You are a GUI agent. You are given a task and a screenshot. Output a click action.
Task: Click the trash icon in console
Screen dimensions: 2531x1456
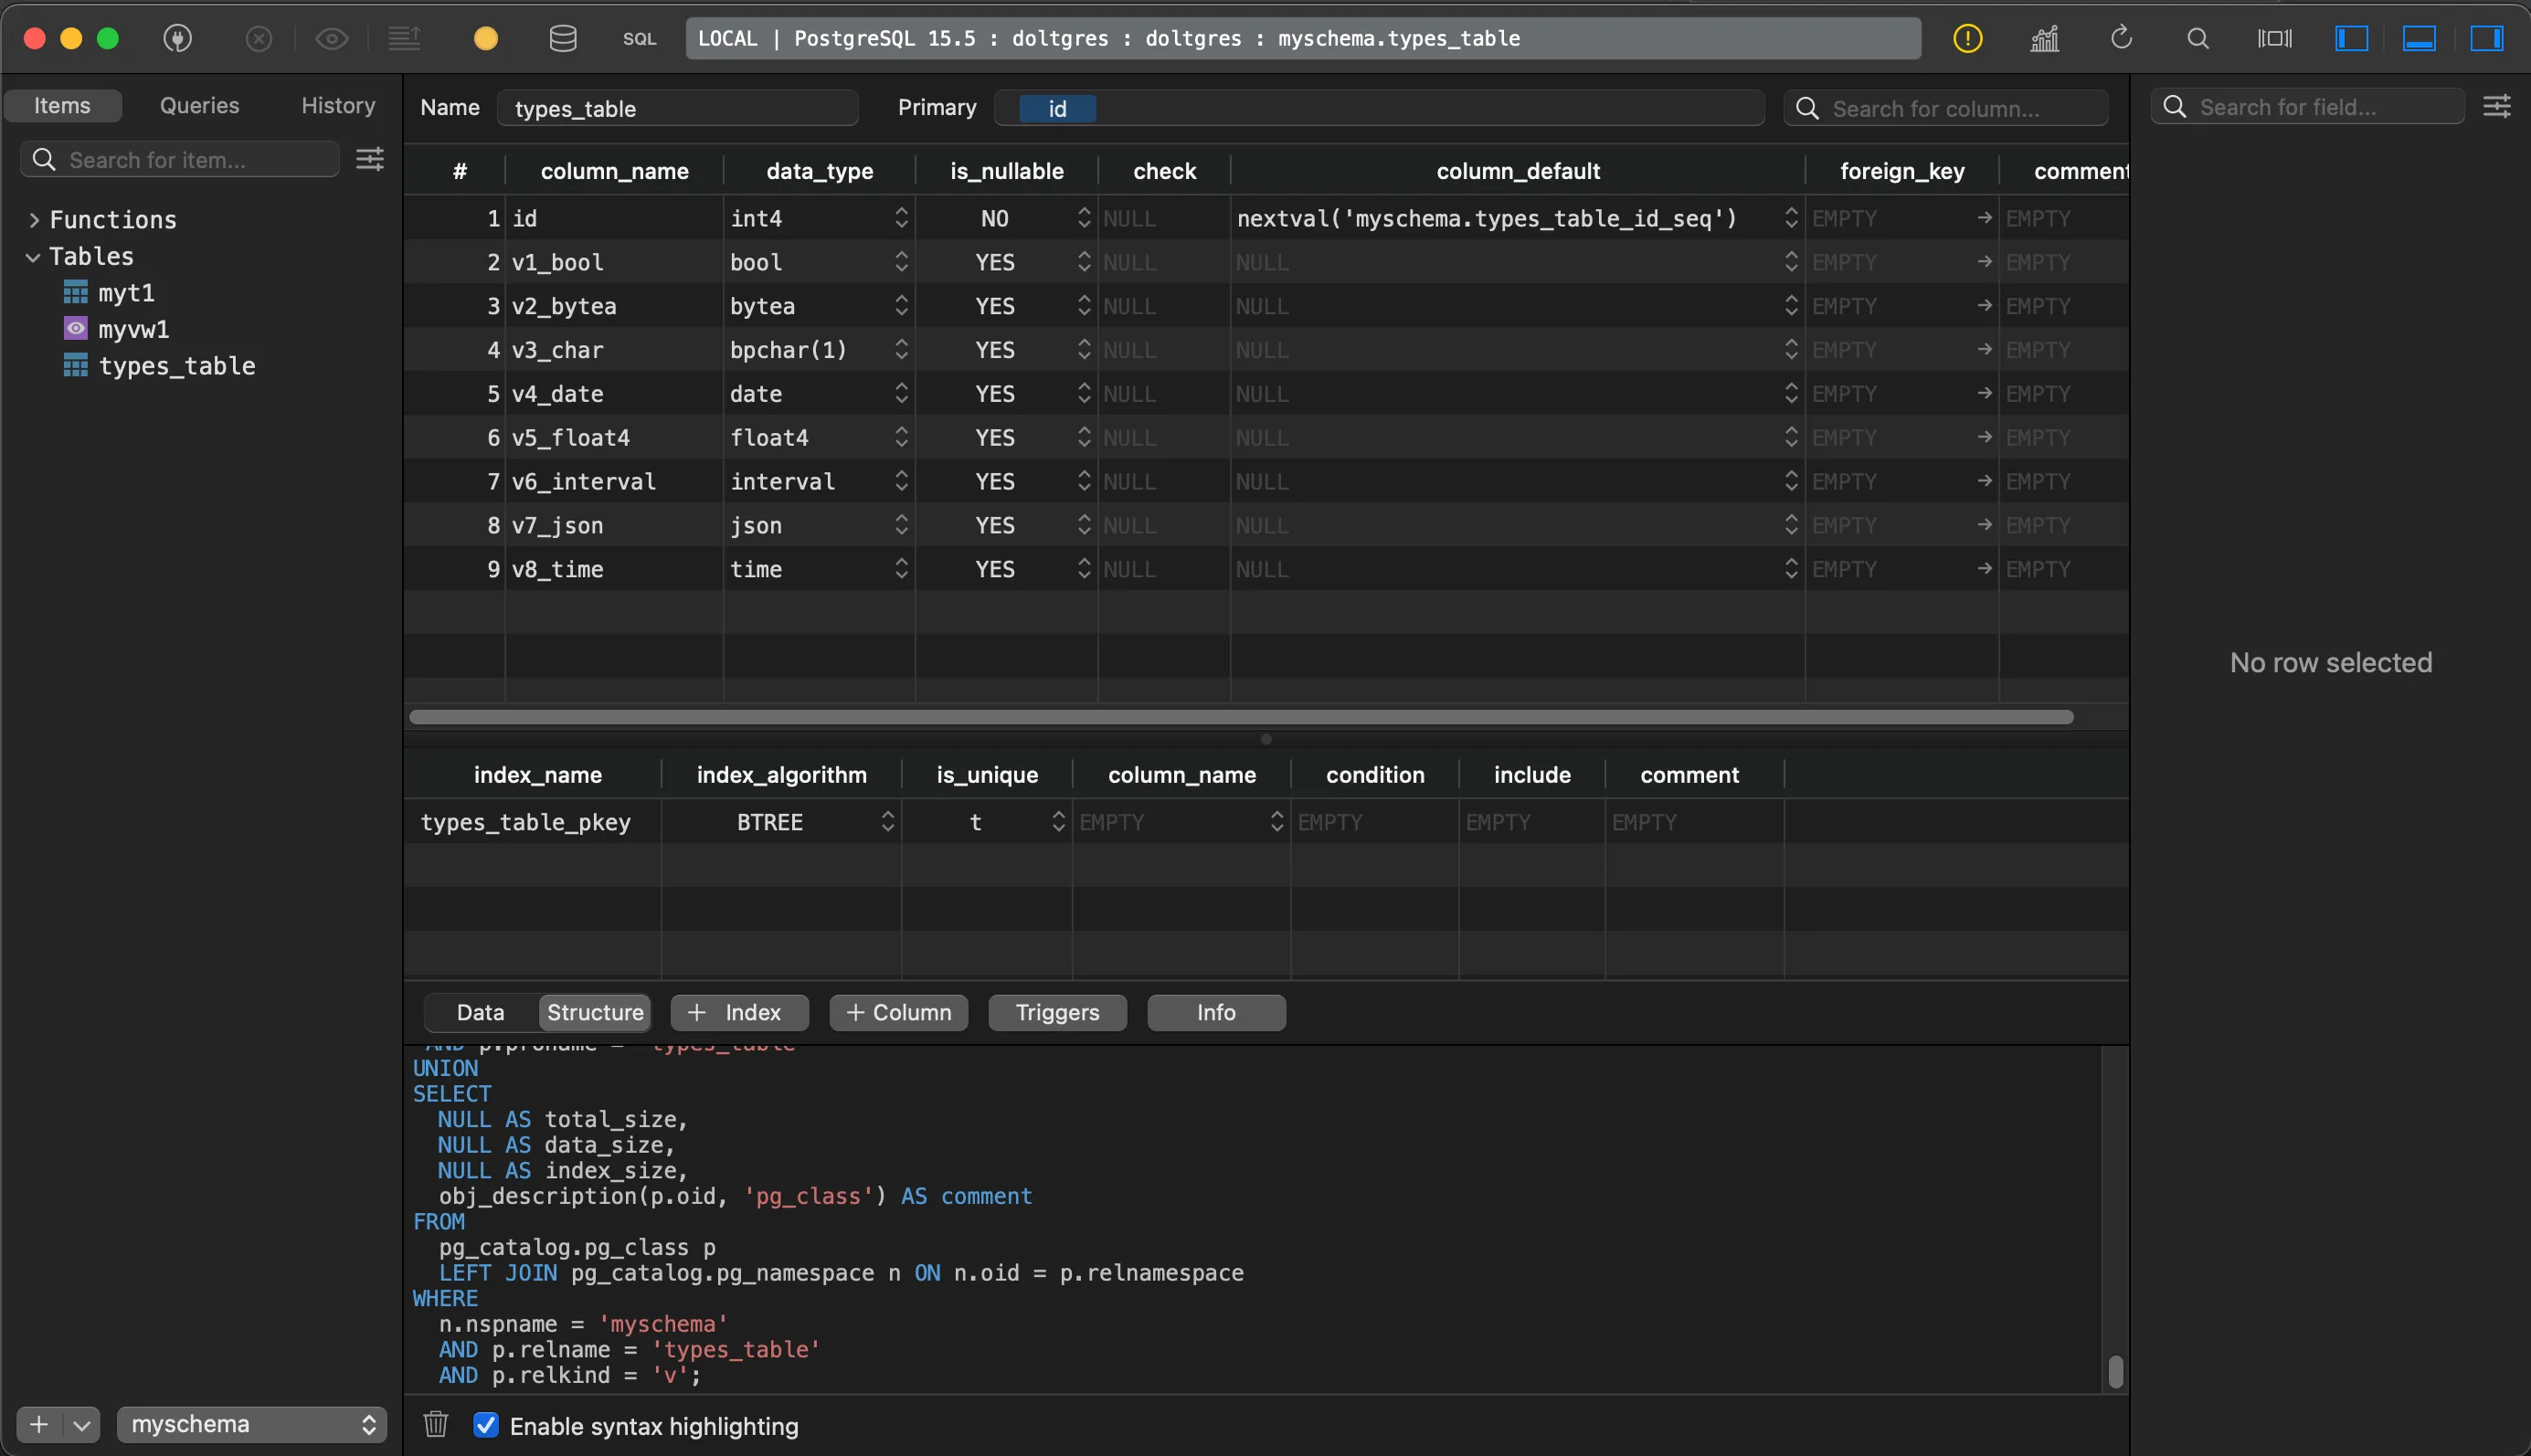click(x=435, y=1424)
